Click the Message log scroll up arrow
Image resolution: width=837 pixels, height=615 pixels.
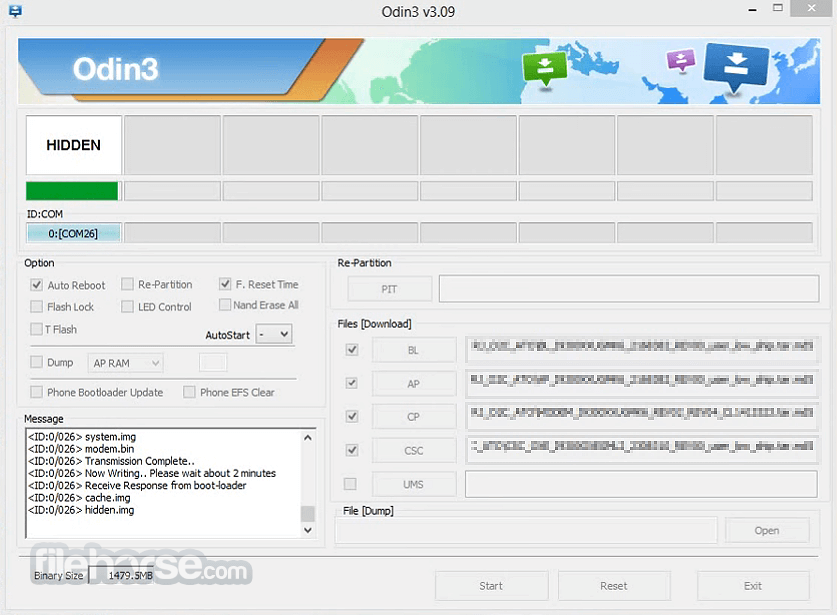click(307, 438)
